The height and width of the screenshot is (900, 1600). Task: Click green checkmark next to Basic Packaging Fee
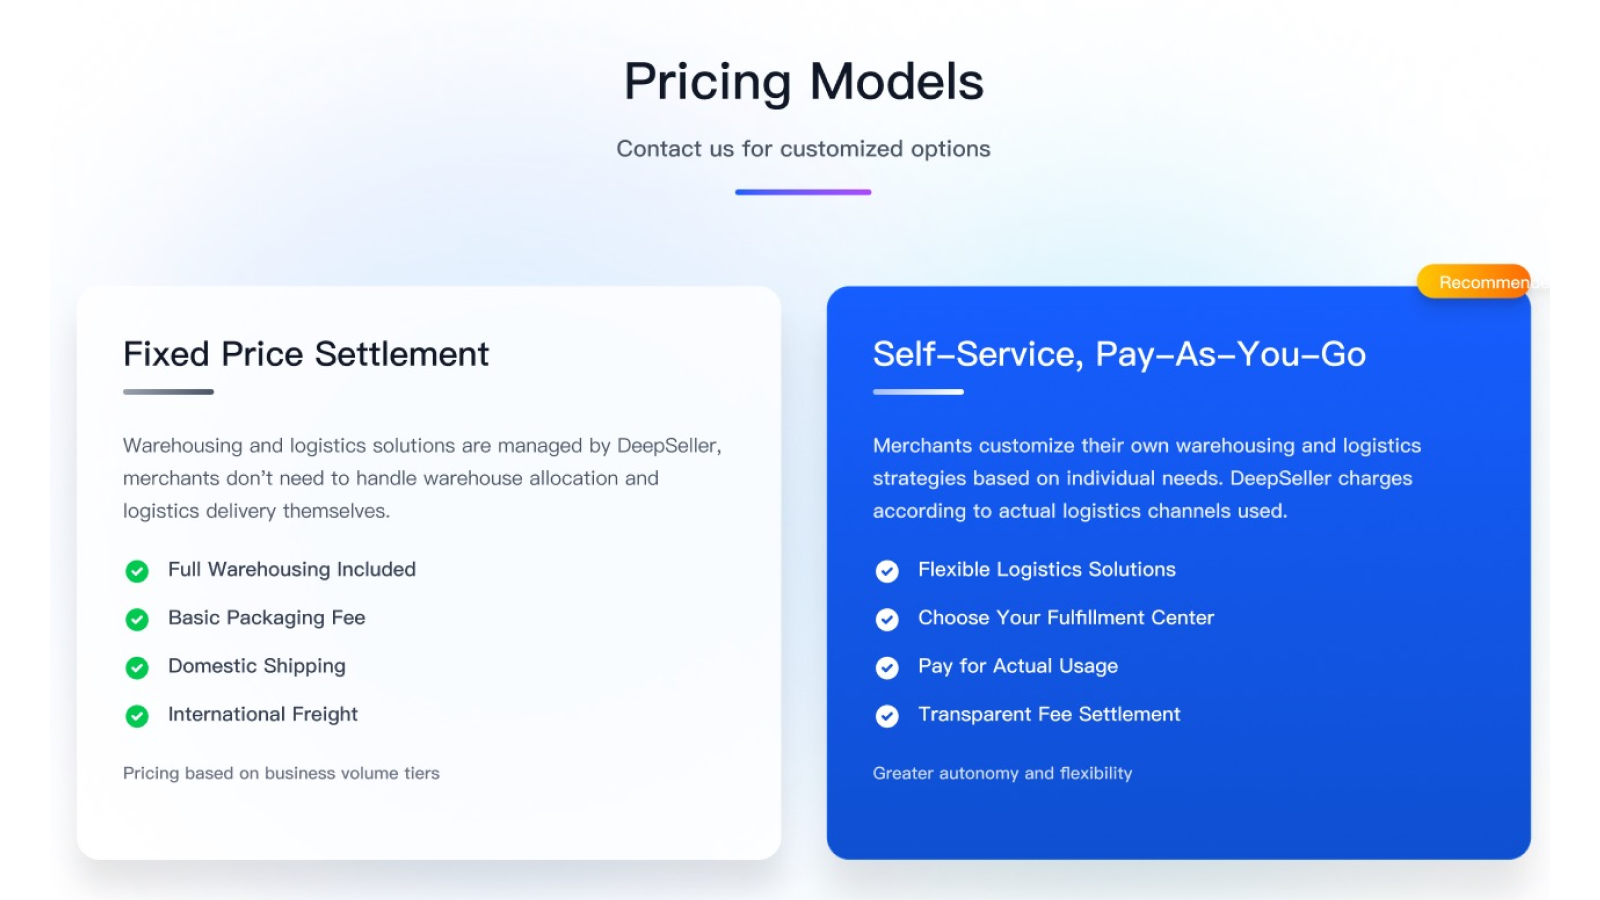coord(137,619)
